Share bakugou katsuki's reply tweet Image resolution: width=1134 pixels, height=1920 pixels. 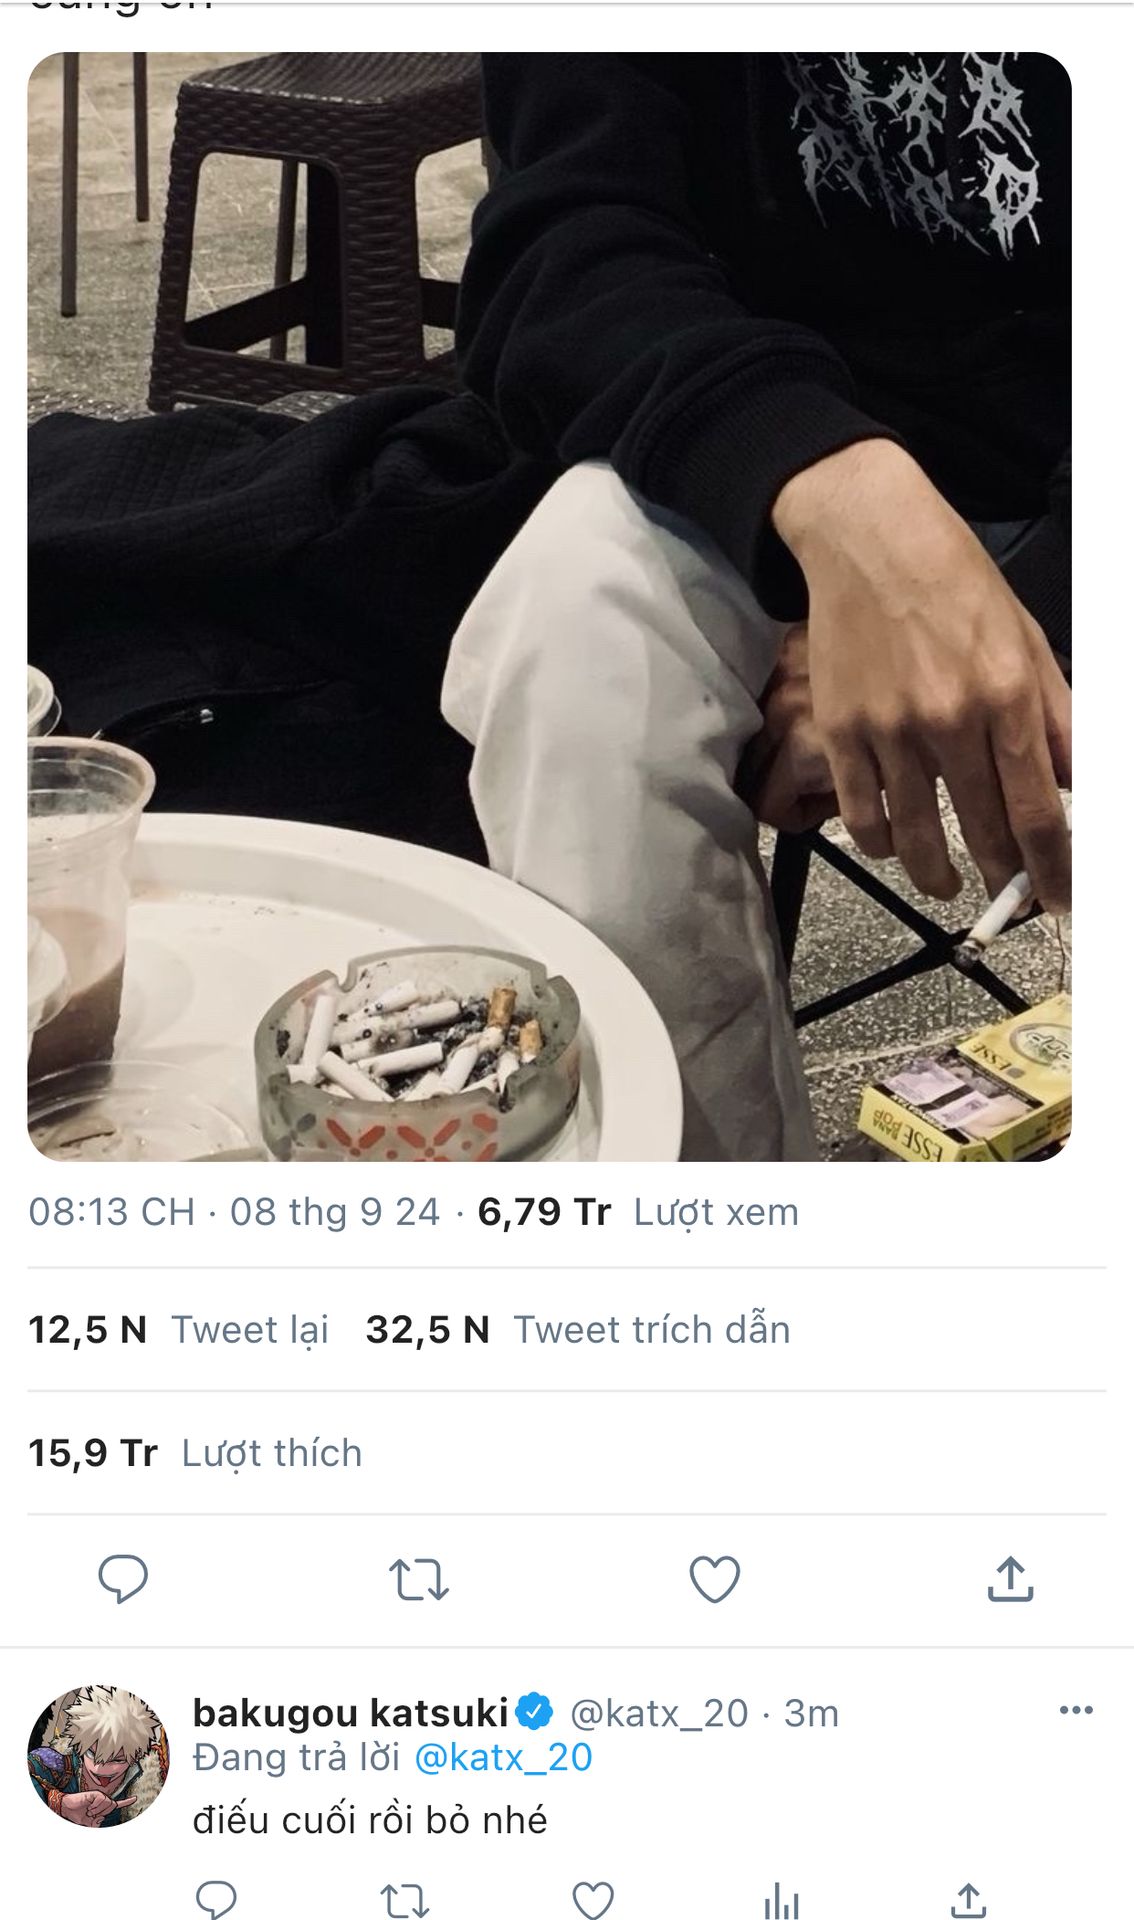coord(968,1899)
